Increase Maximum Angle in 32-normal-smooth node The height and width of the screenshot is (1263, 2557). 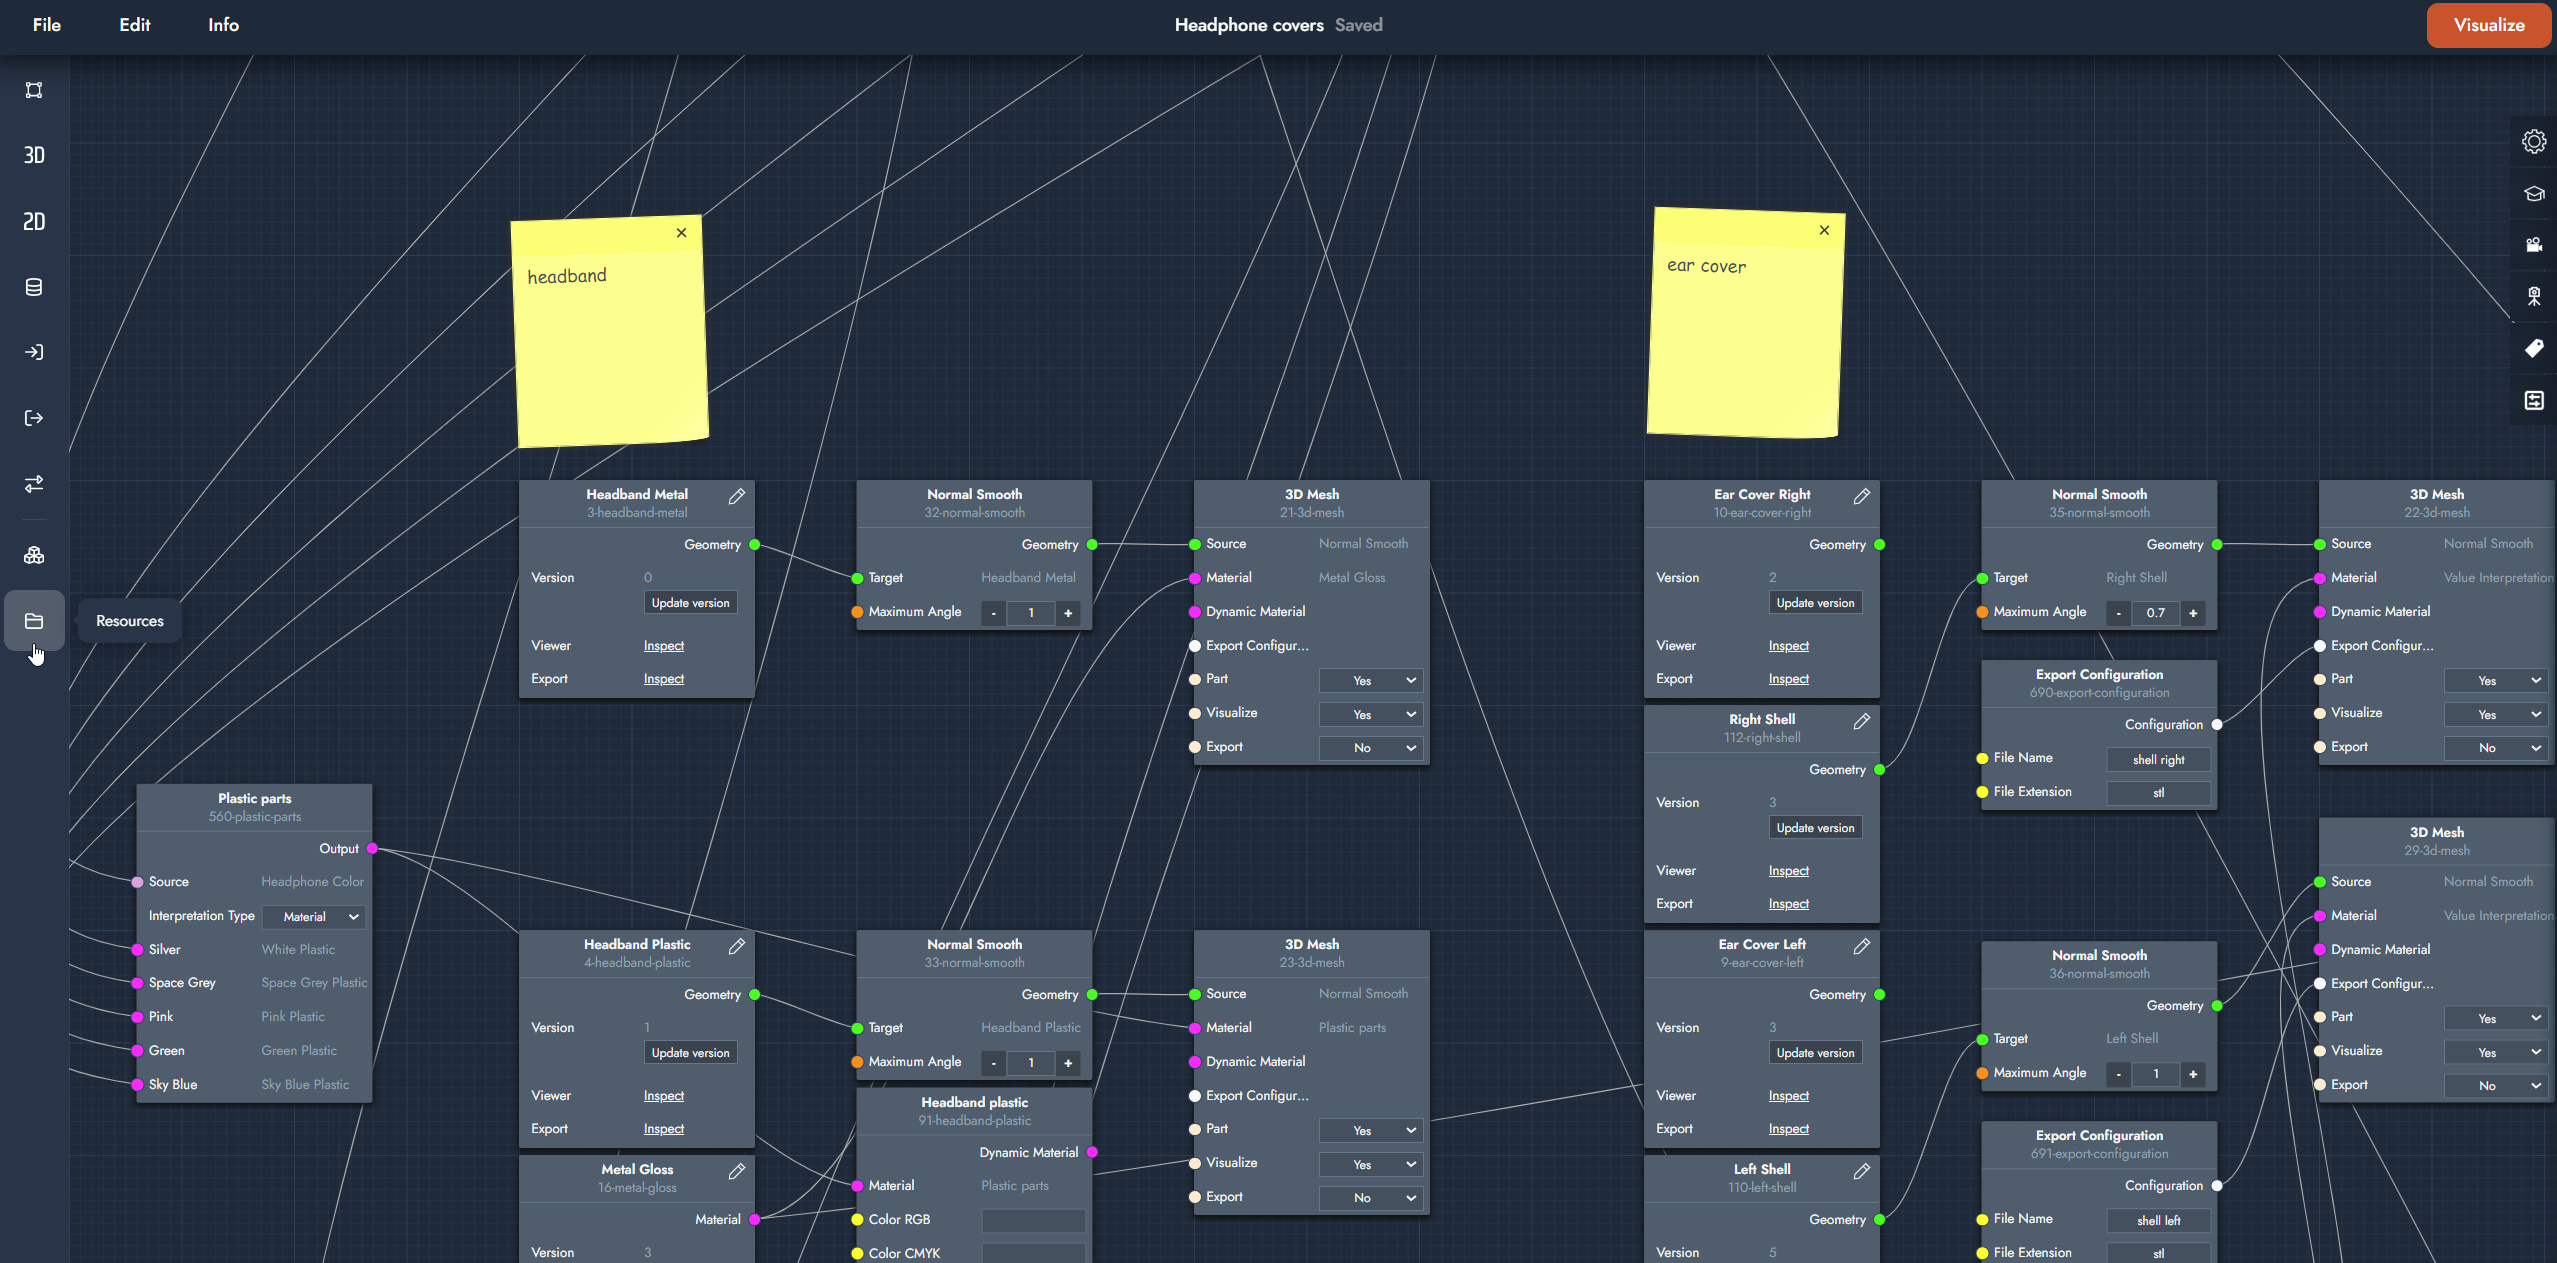pos(1068,613)
